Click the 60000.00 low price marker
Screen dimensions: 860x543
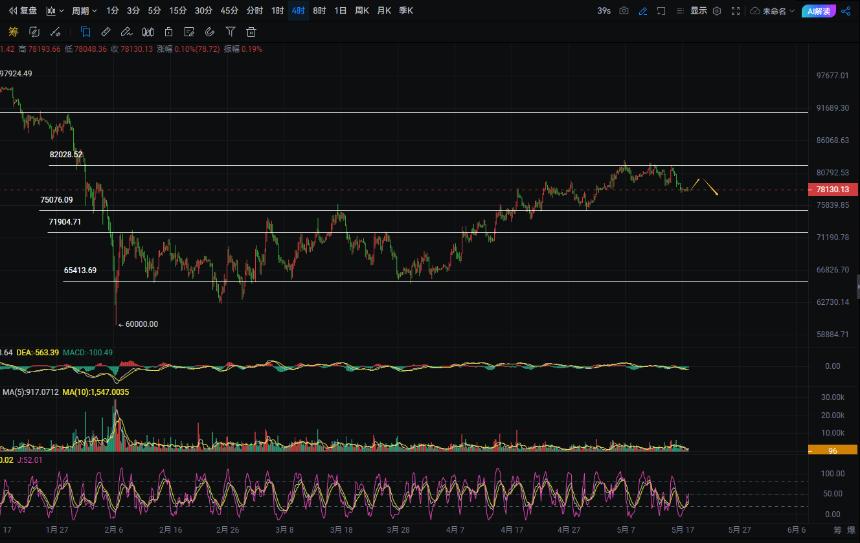tap(138, 324)
